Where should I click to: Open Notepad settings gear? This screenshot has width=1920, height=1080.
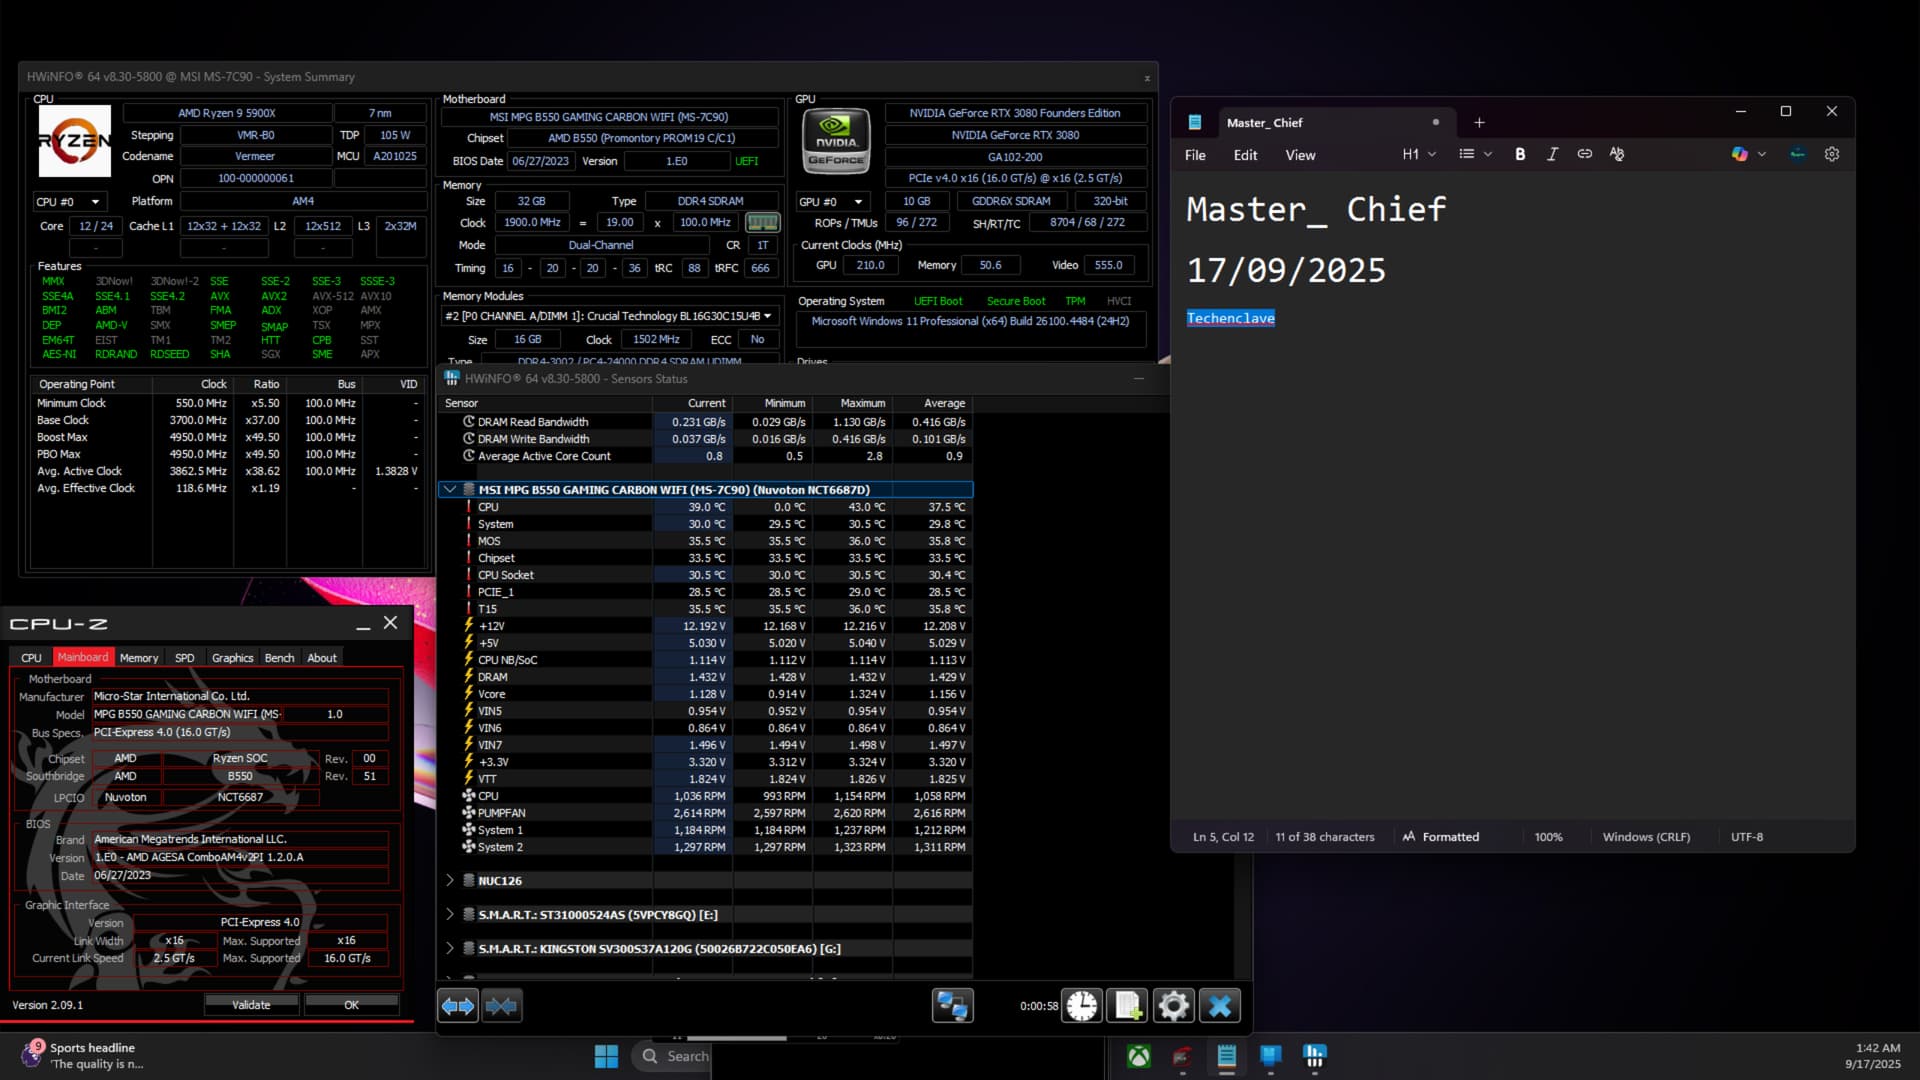point(1832,154)
